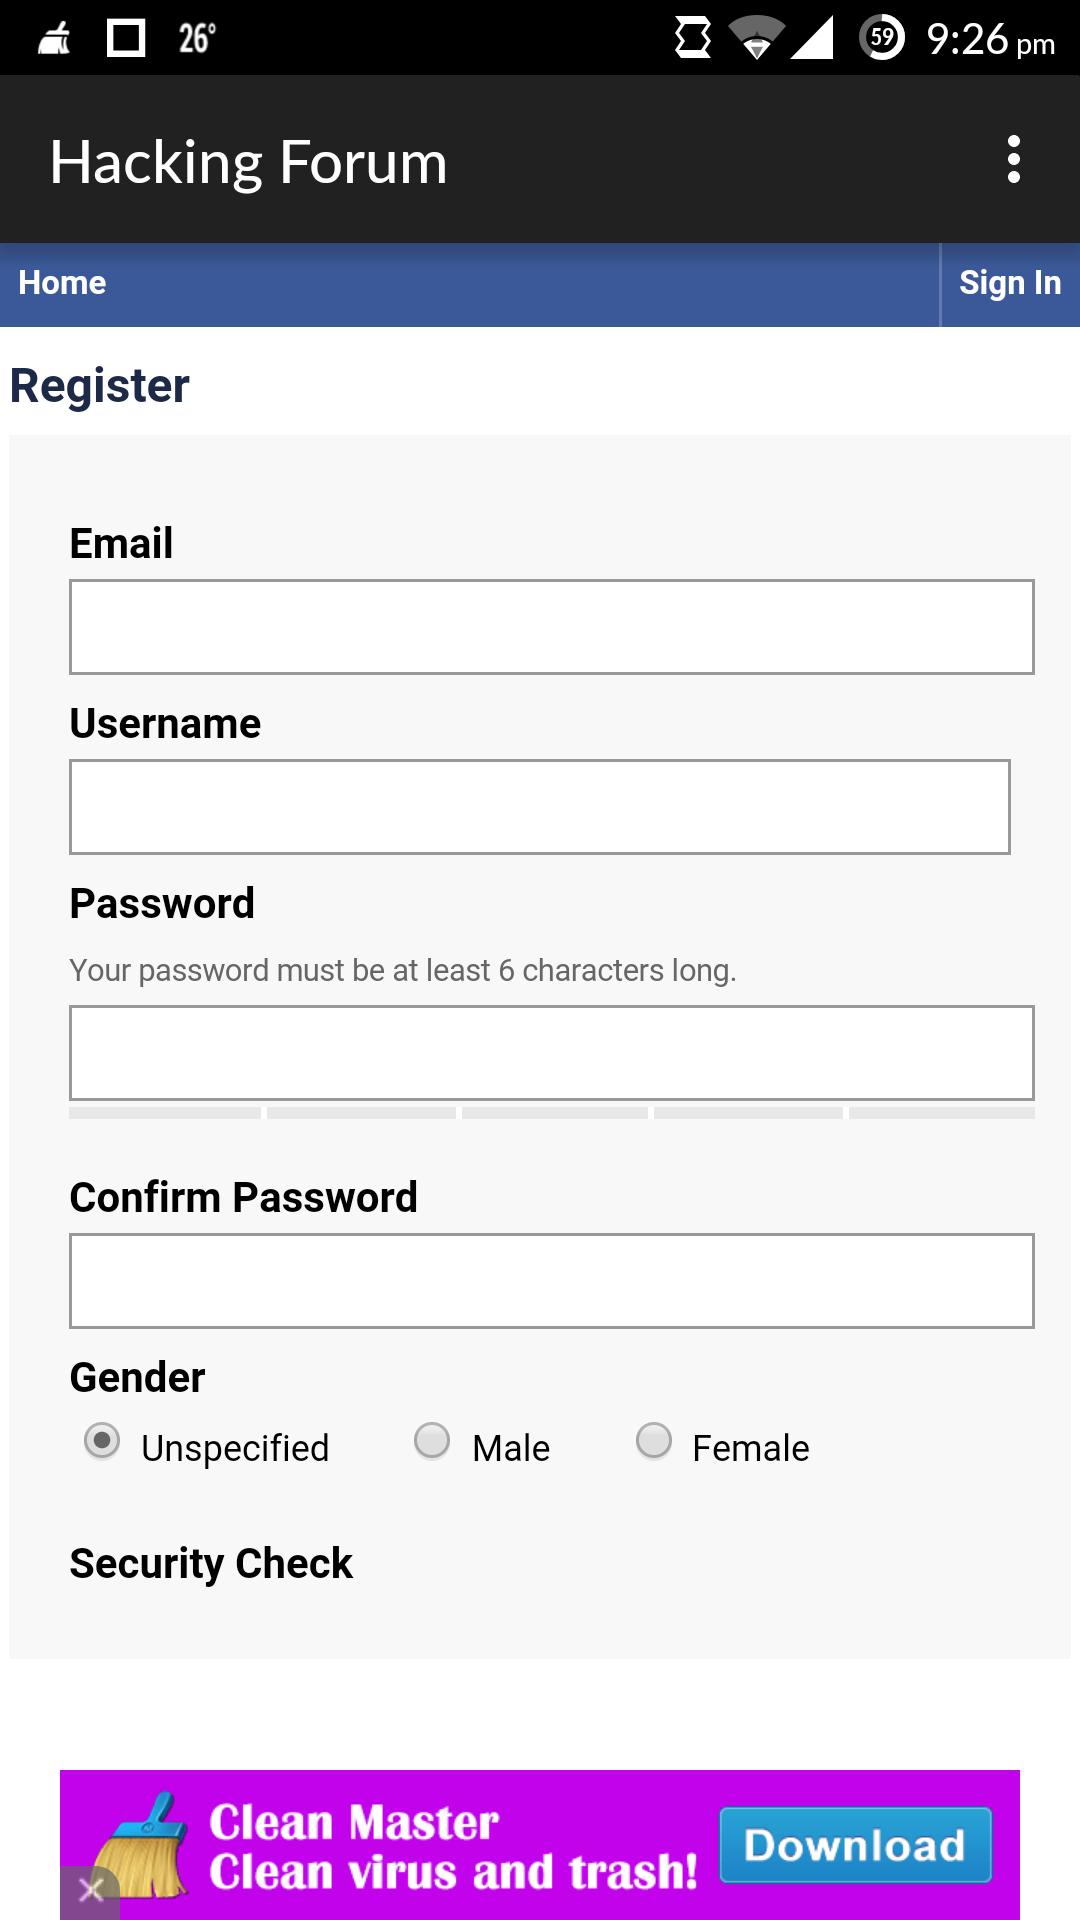Tap the Wi-Fi status icon
This screenshot has height=1920, width=1080.
(756, 38)
